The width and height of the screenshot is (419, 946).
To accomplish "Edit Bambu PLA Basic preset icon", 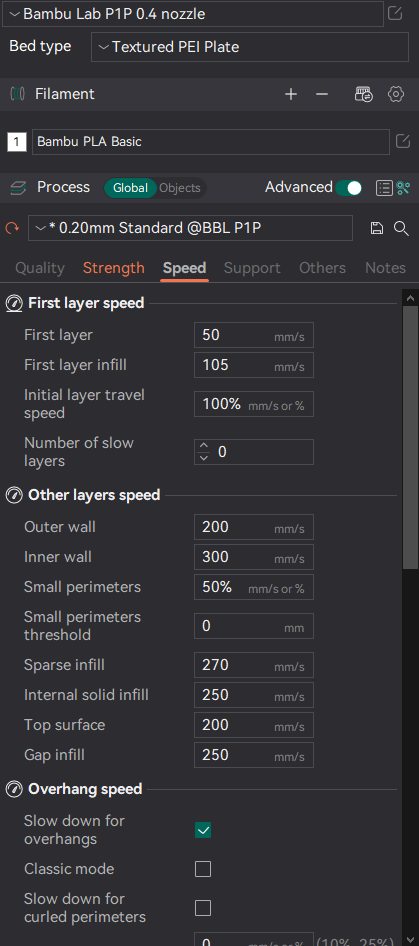I will point(403,142).
